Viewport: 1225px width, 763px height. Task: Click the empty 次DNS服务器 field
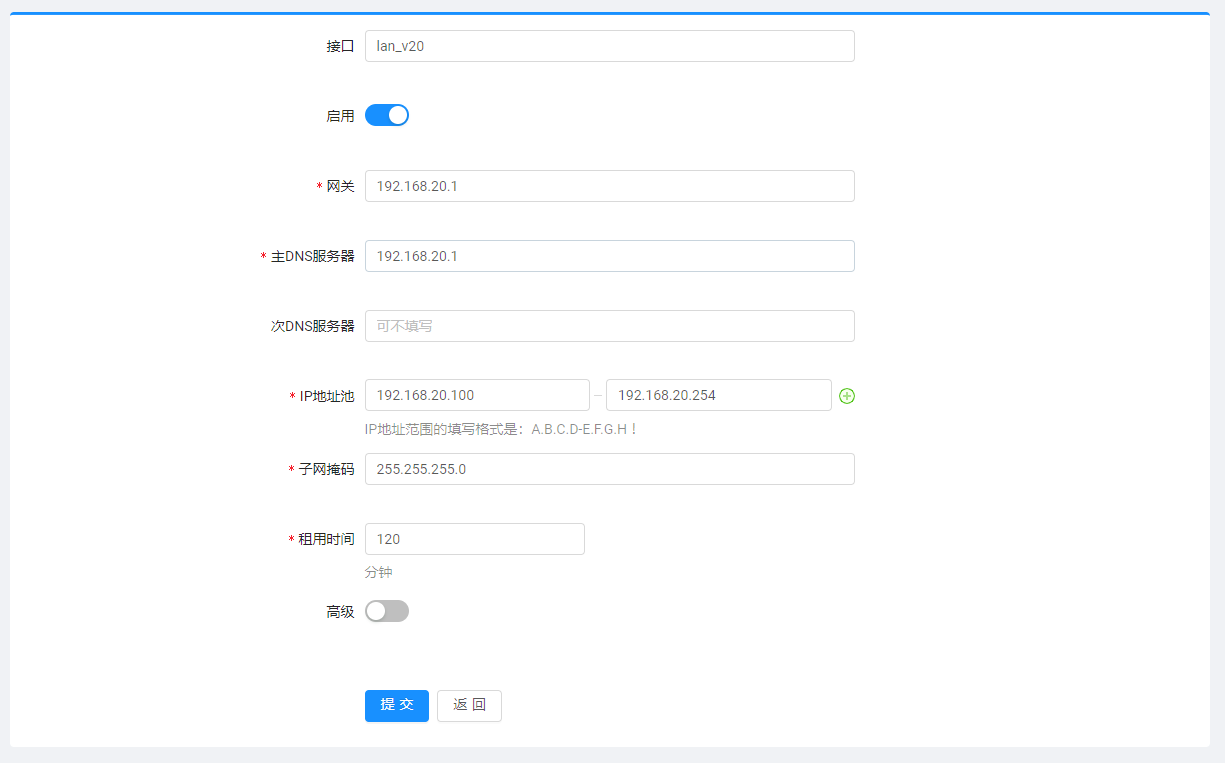point(610,326)
